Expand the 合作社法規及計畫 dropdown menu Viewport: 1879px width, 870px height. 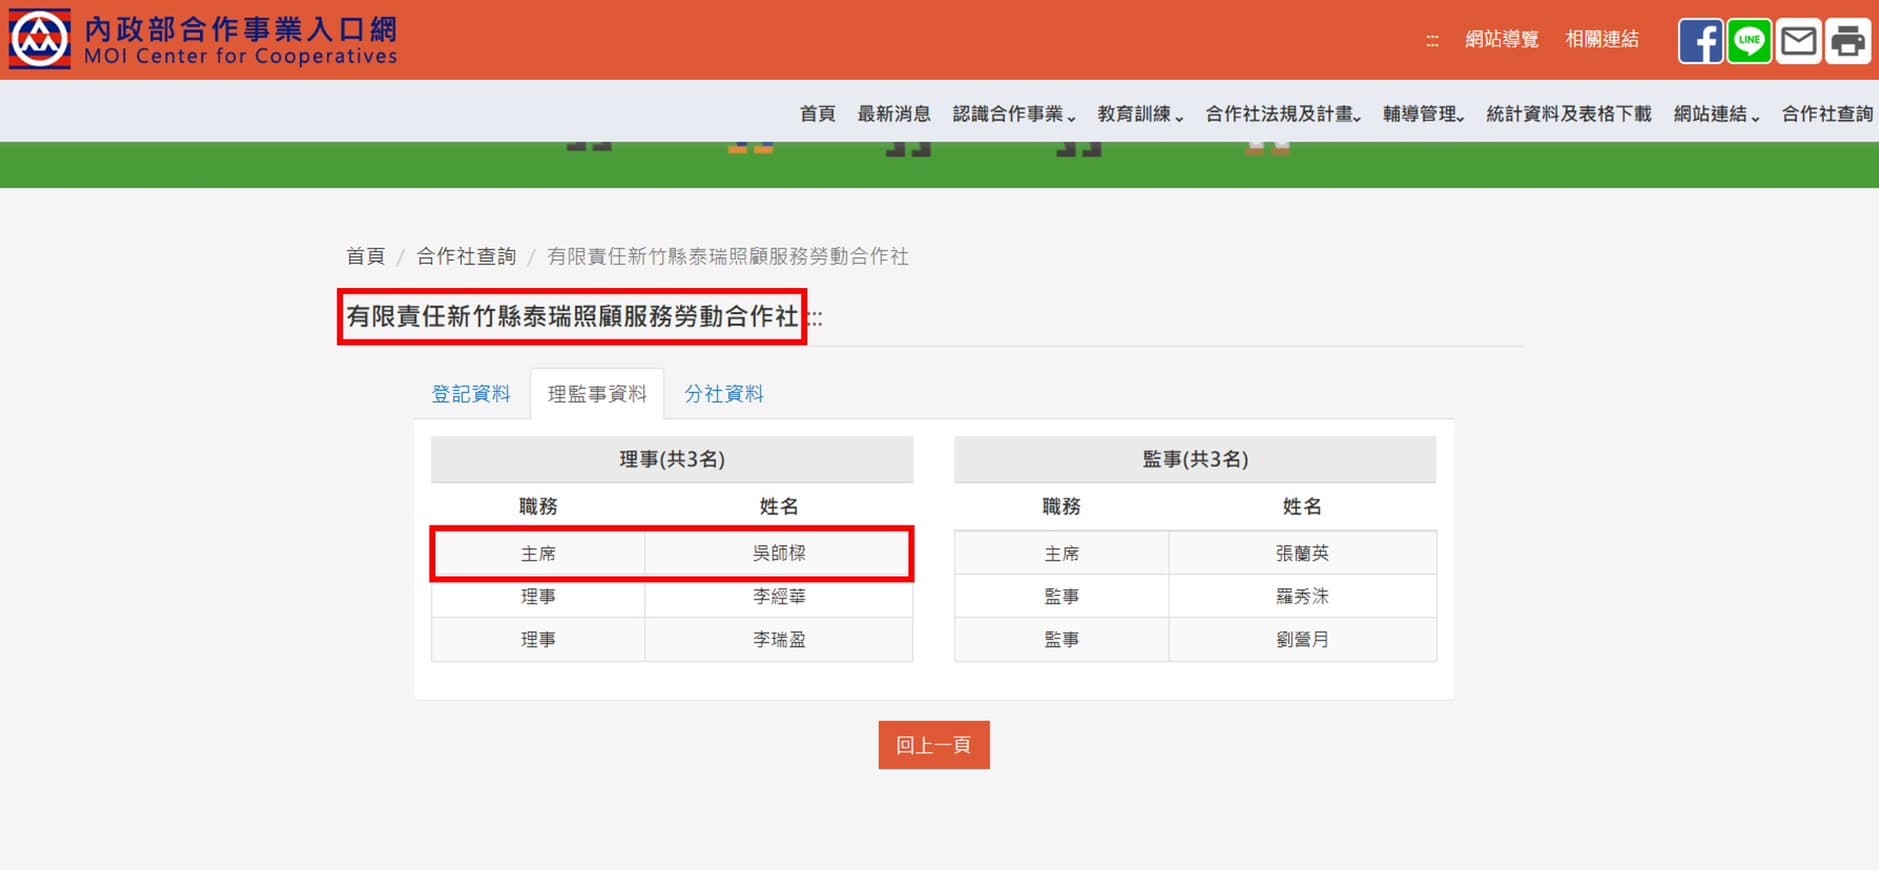pyautogui.click(x=1283, y=114)
